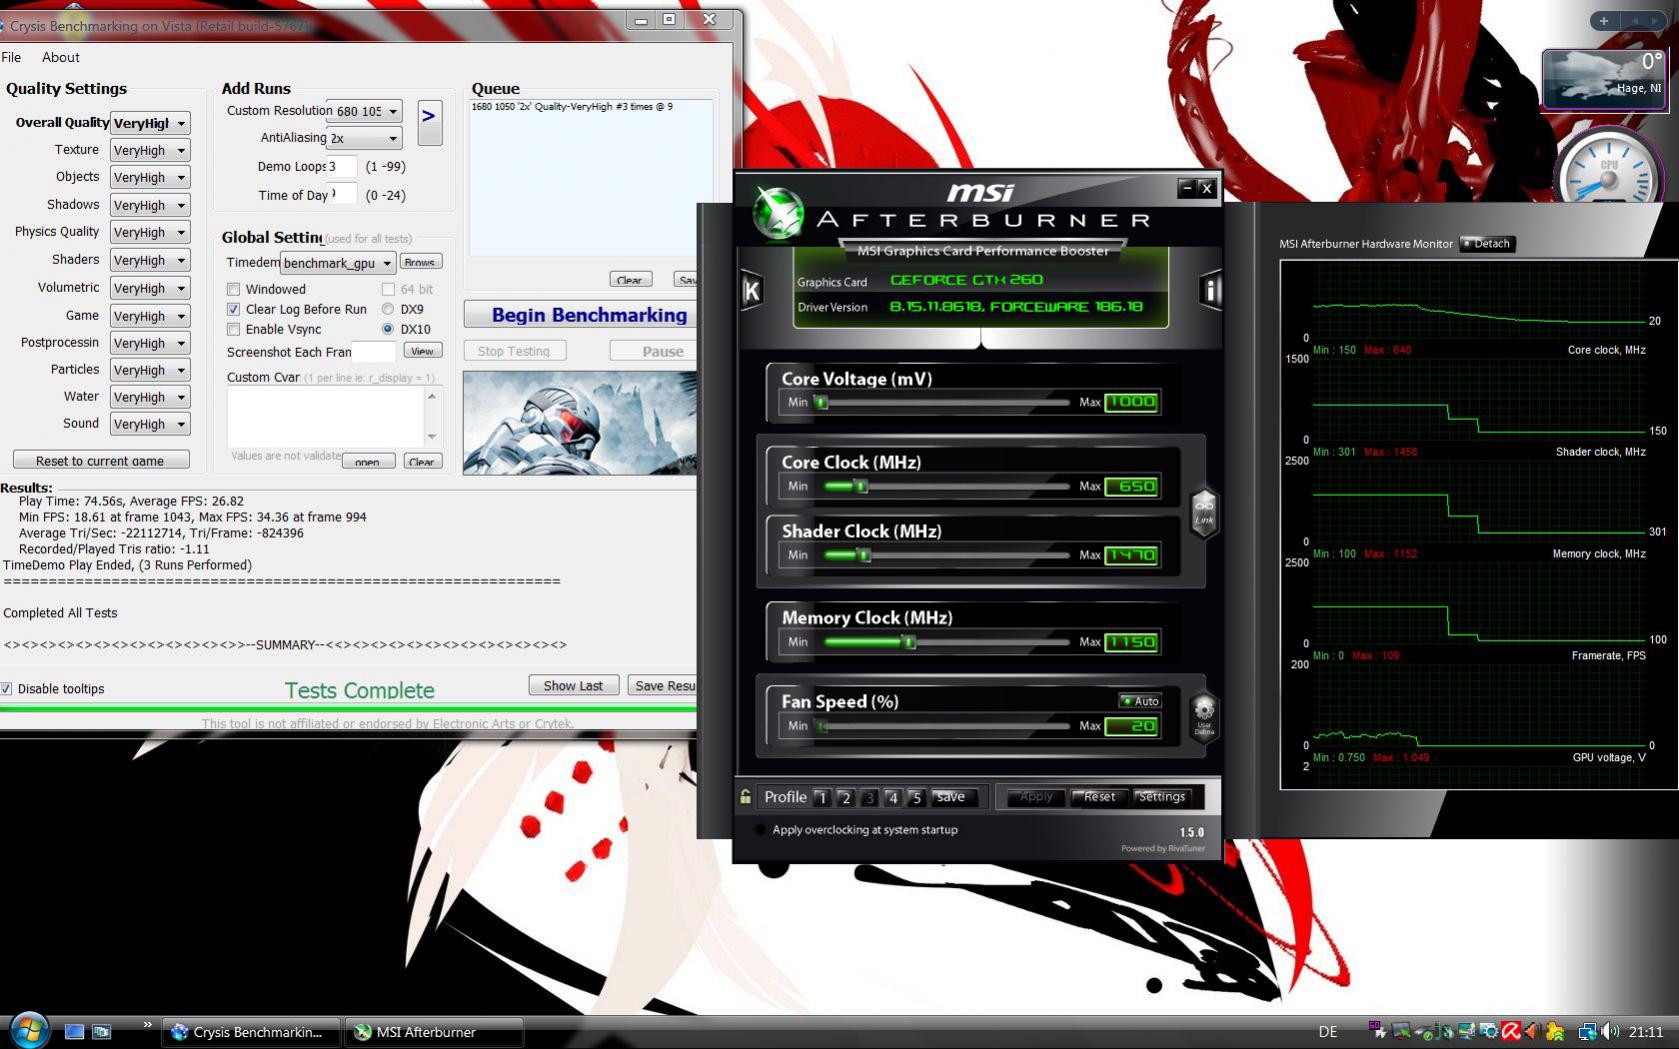Viewport: 1679px width, 1049px height.
Task: Click Show Desktop quick launch icon
Action: 74,1031
